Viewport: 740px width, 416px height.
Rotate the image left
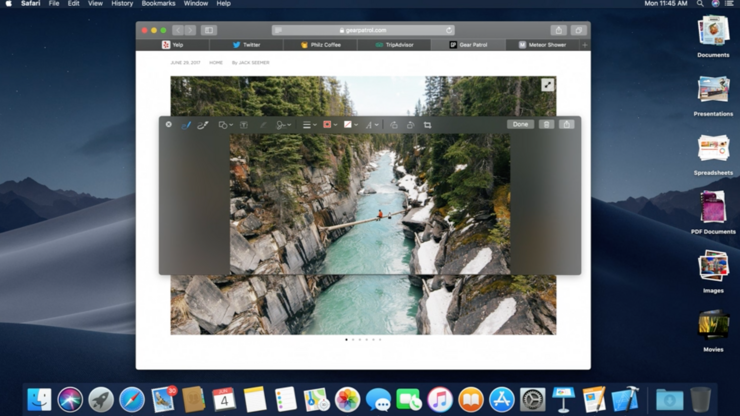(394, 125)
